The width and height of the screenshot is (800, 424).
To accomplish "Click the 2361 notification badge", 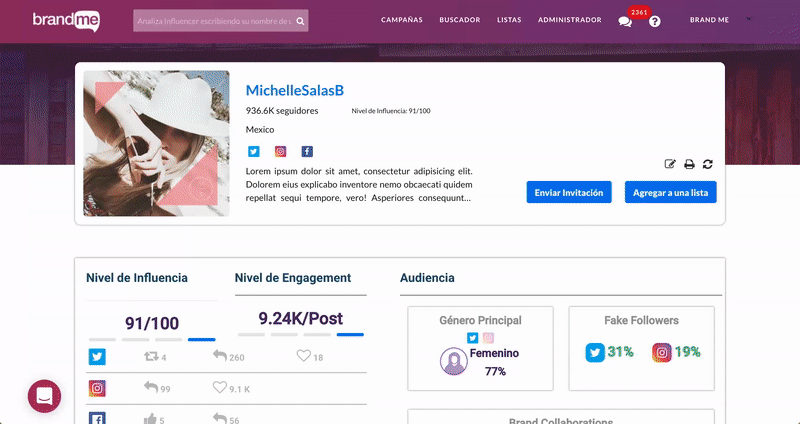I will point(639,12).
